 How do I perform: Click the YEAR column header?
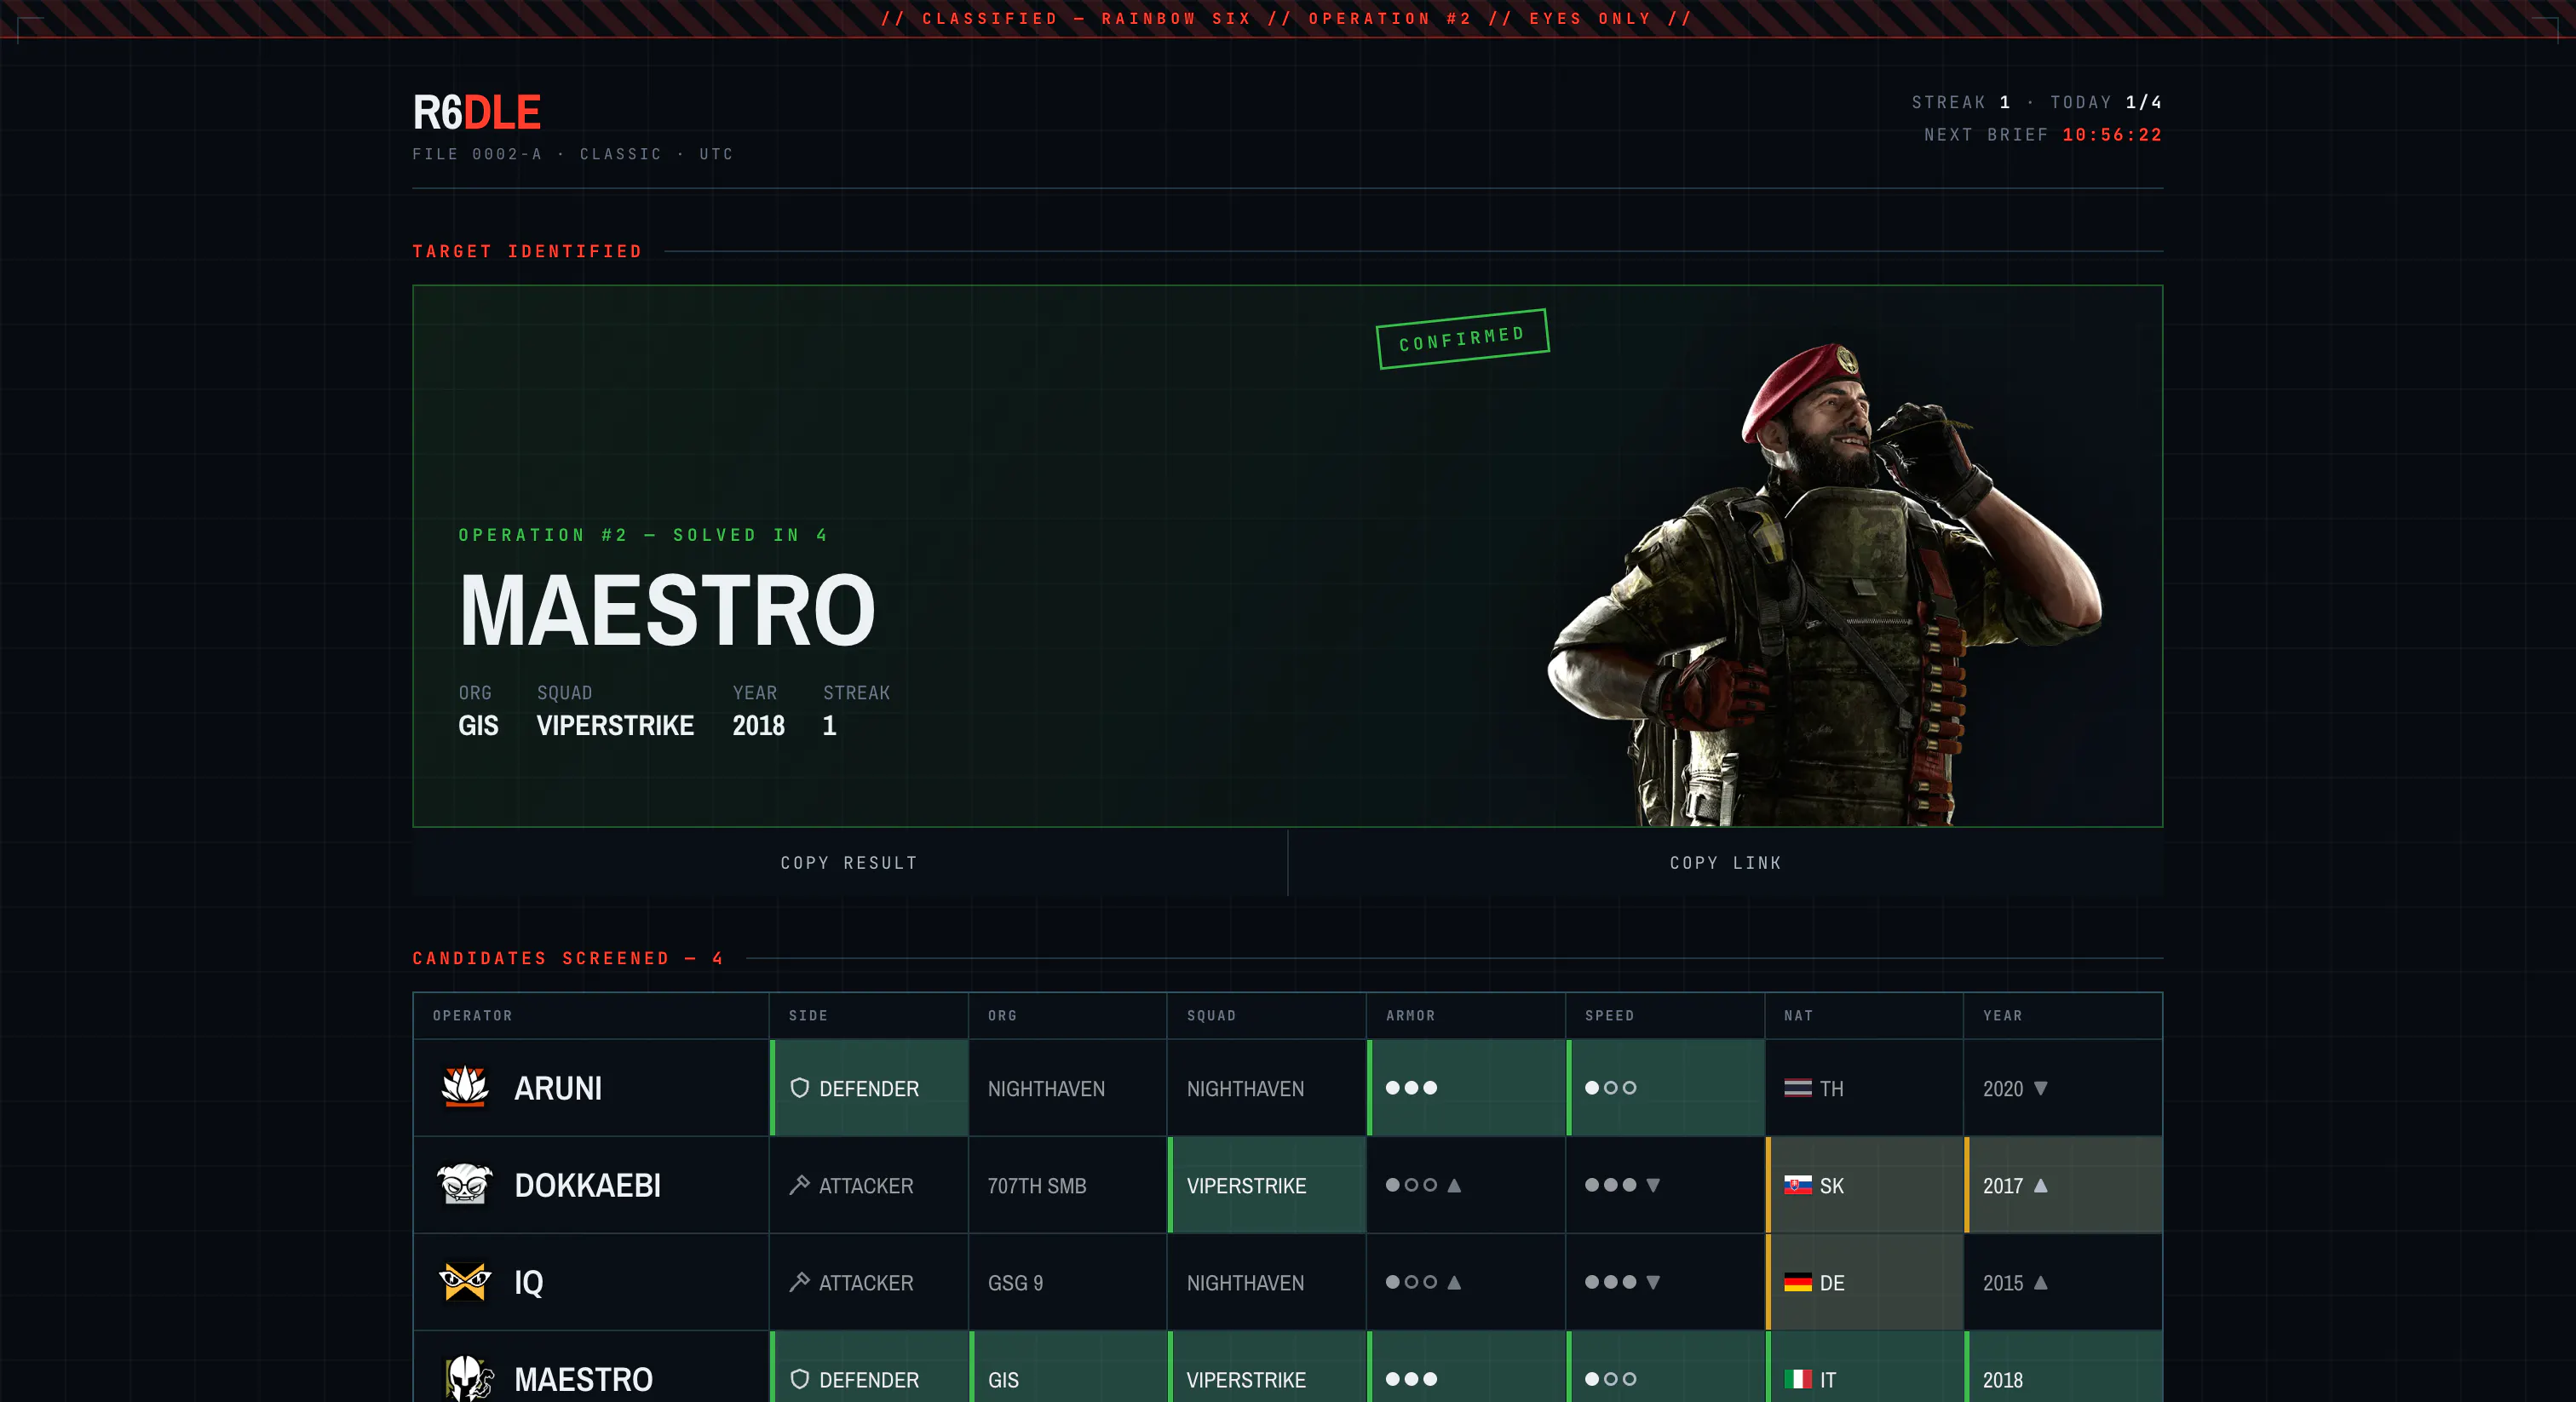click(2002, 1015)
